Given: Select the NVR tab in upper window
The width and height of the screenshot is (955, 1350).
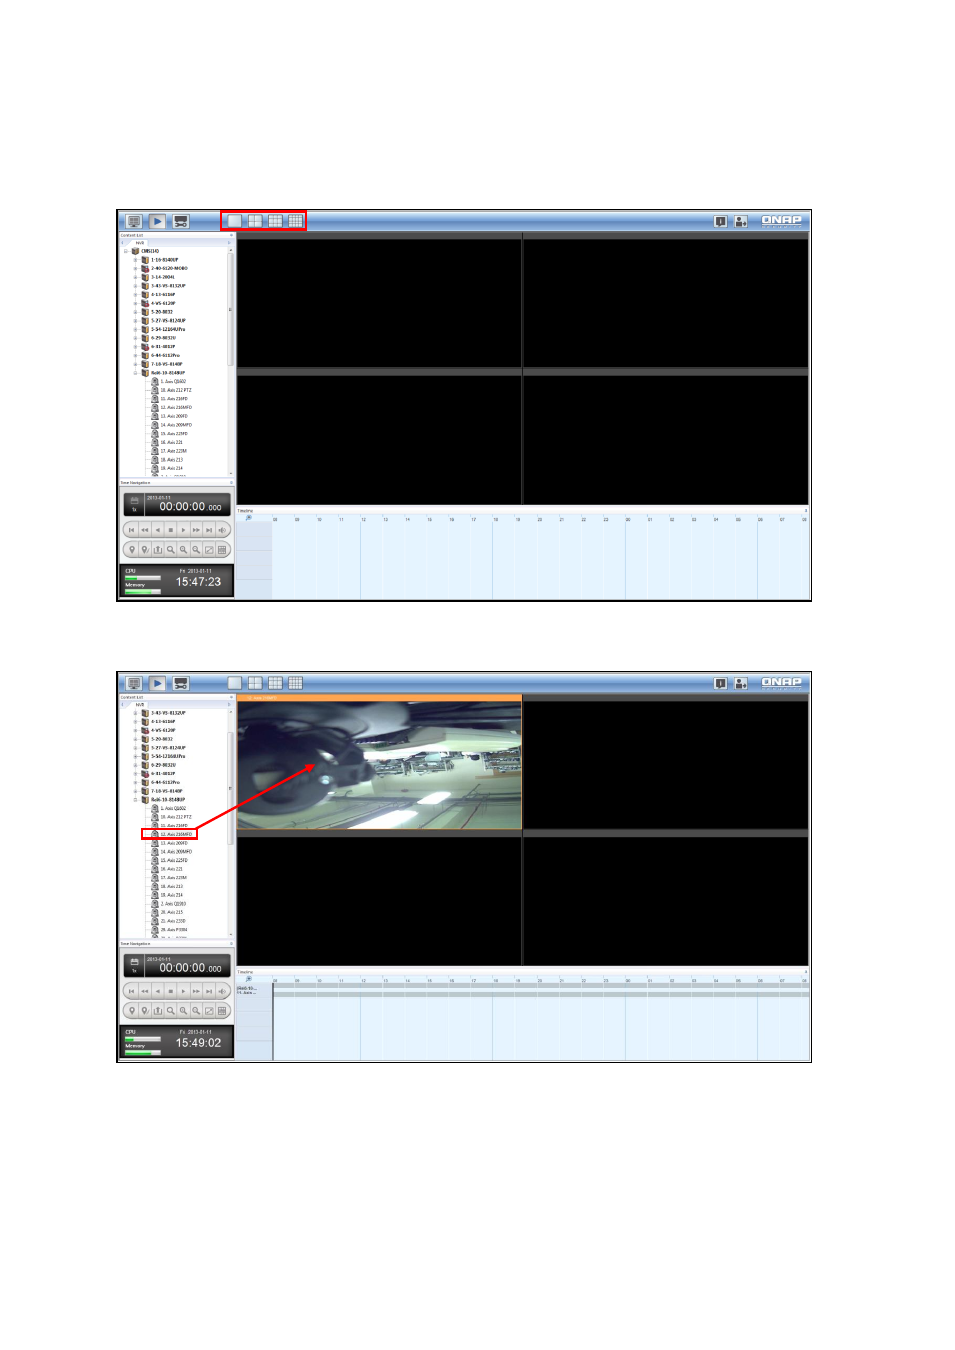Looking at the screenshot, I should [x=140, y=243].
